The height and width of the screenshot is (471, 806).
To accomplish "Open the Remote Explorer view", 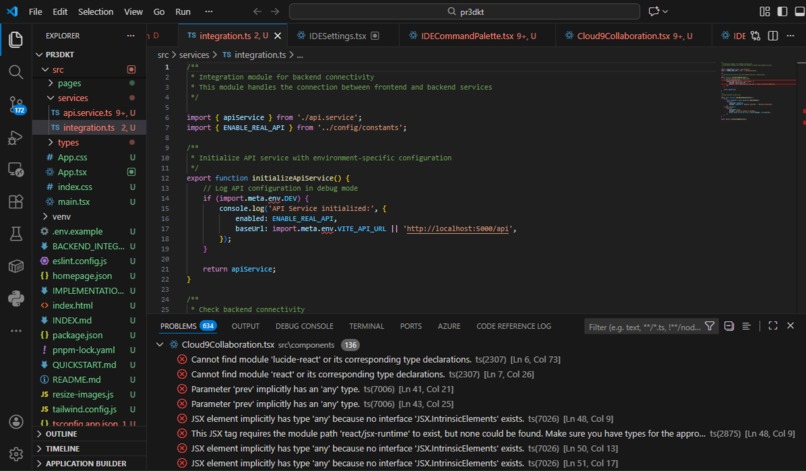I will (x=15, y=170).
